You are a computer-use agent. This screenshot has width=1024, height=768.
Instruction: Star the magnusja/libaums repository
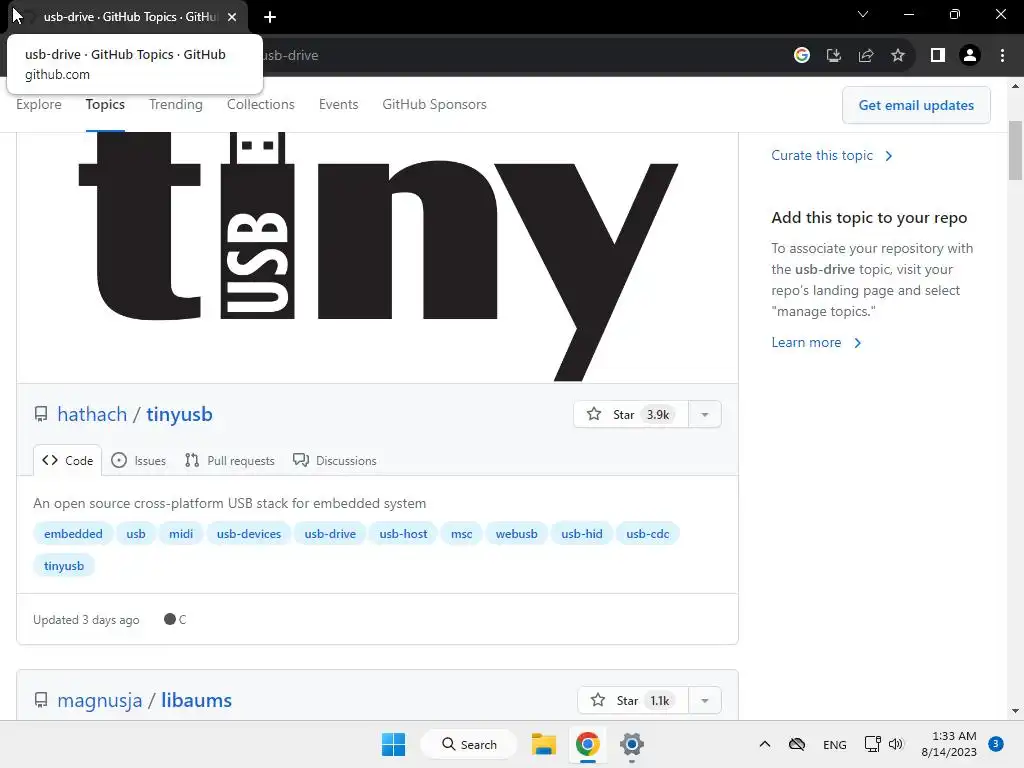(633, 701)
